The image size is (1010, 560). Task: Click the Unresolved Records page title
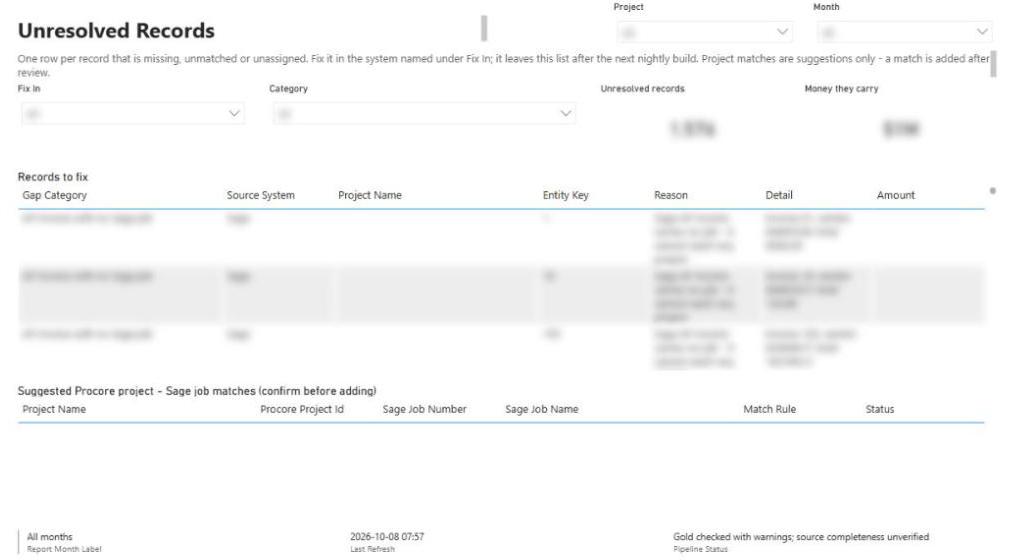pos(117,31)
